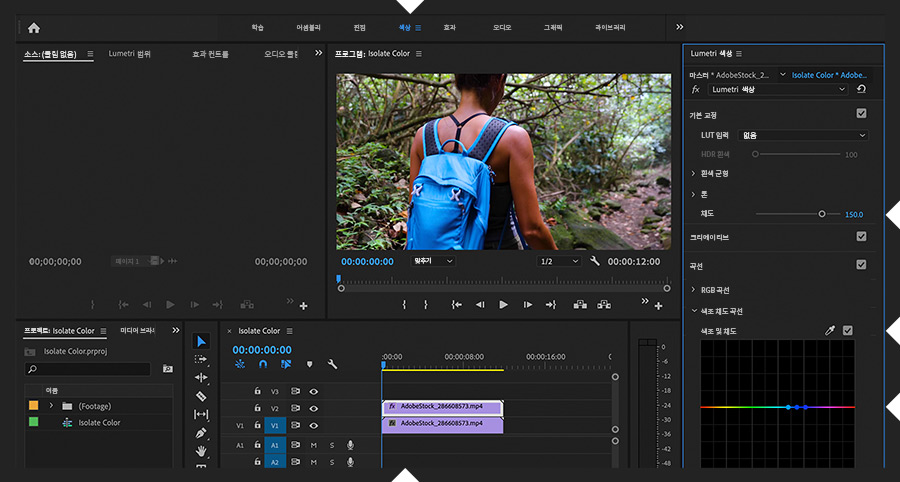Add a marker in the timeline
Viewport: 900px width, 482px height.
[309, 364]
